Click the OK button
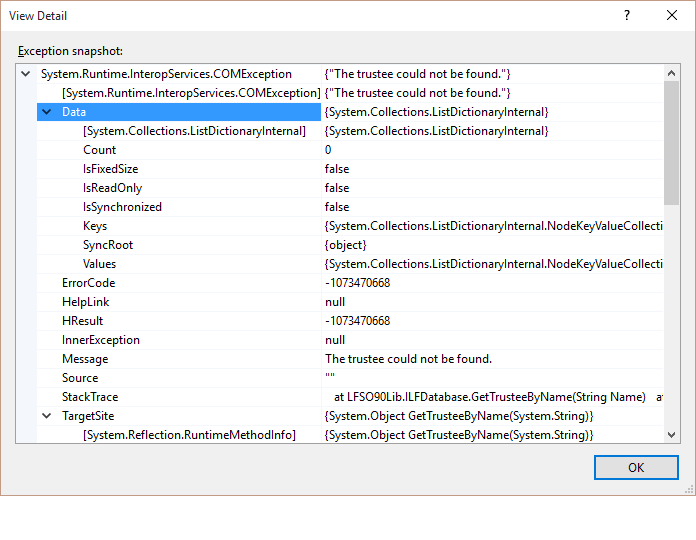This screenshot has height=540, width=696. click(635, 467)
